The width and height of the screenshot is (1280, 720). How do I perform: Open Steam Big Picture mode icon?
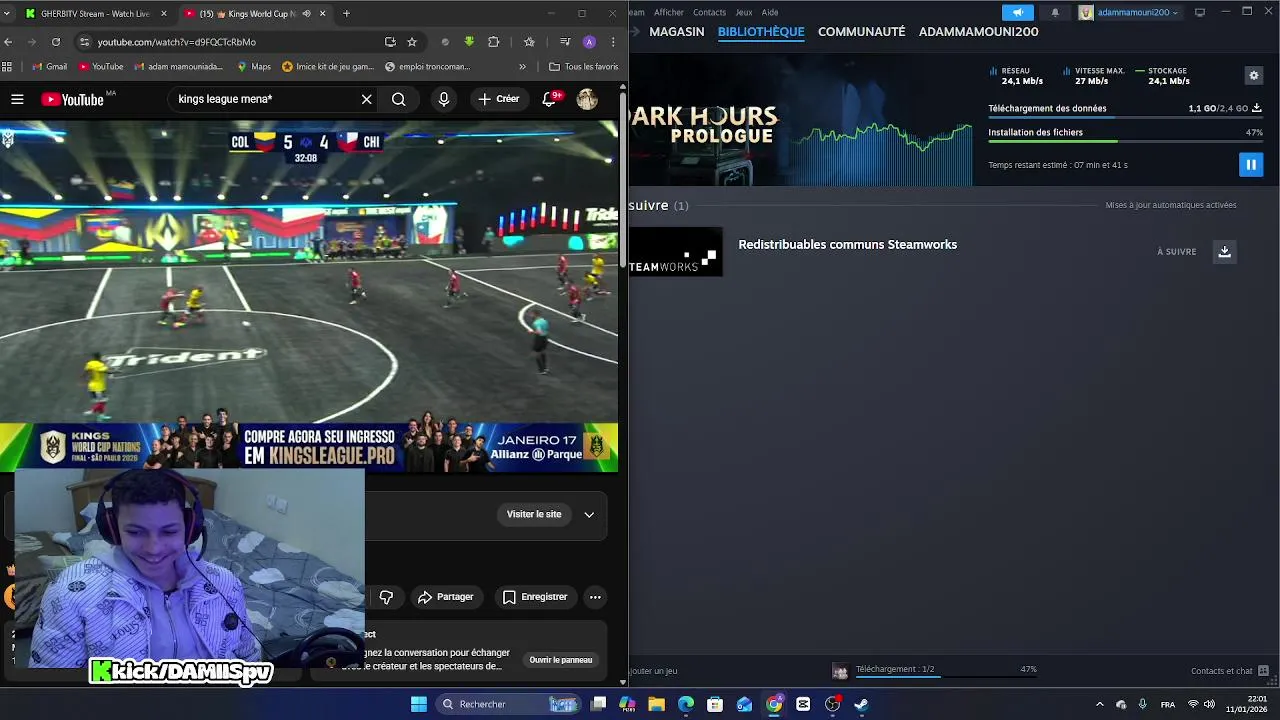(1200, 12)
